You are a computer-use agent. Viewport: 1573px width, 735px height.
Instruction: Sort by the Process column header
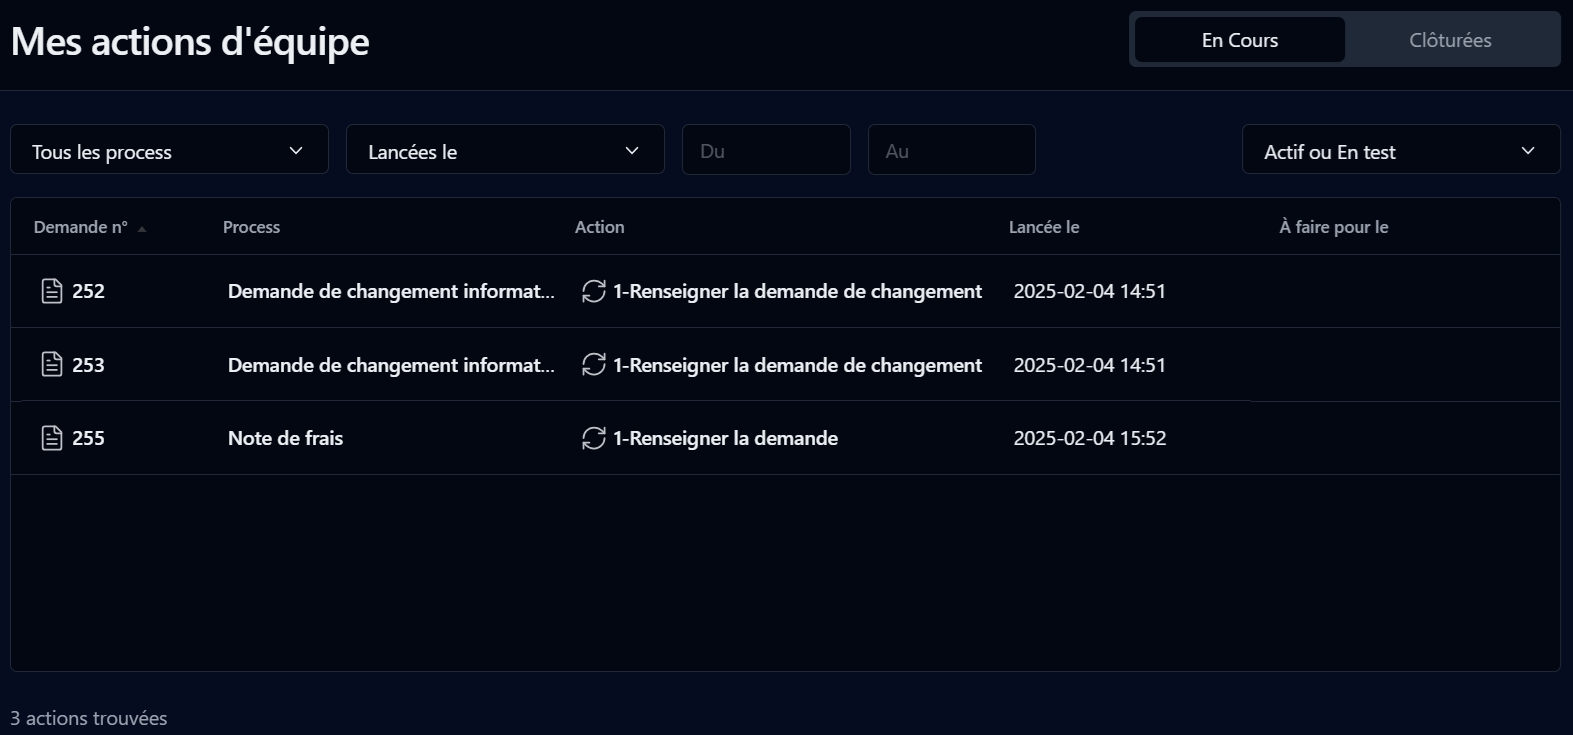pos(251,227)
